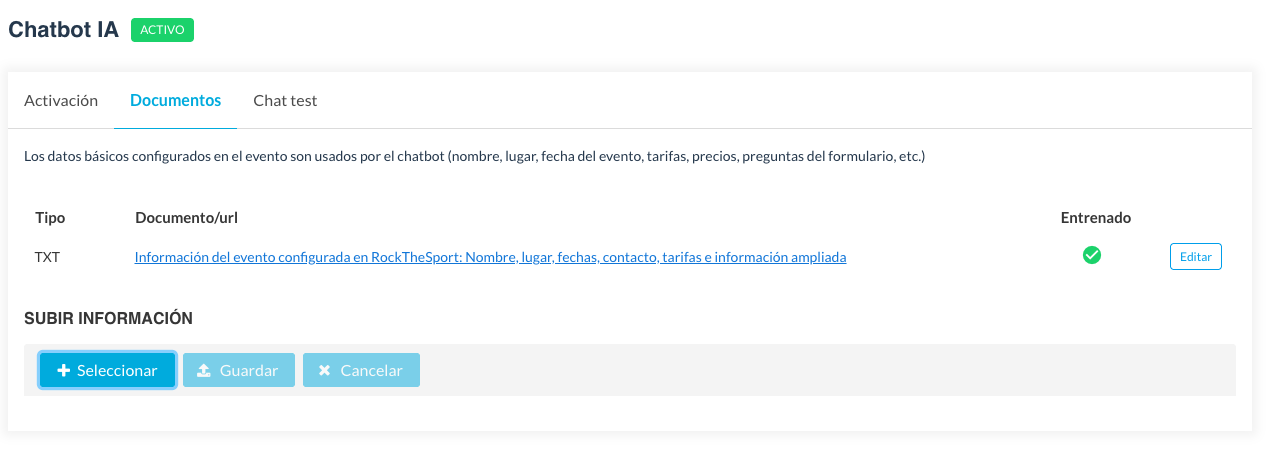Image resolution: width=1269 pixels, height=461 pixels.
Task: Click the Documento/url column header
Action: (x=186, y=217)
